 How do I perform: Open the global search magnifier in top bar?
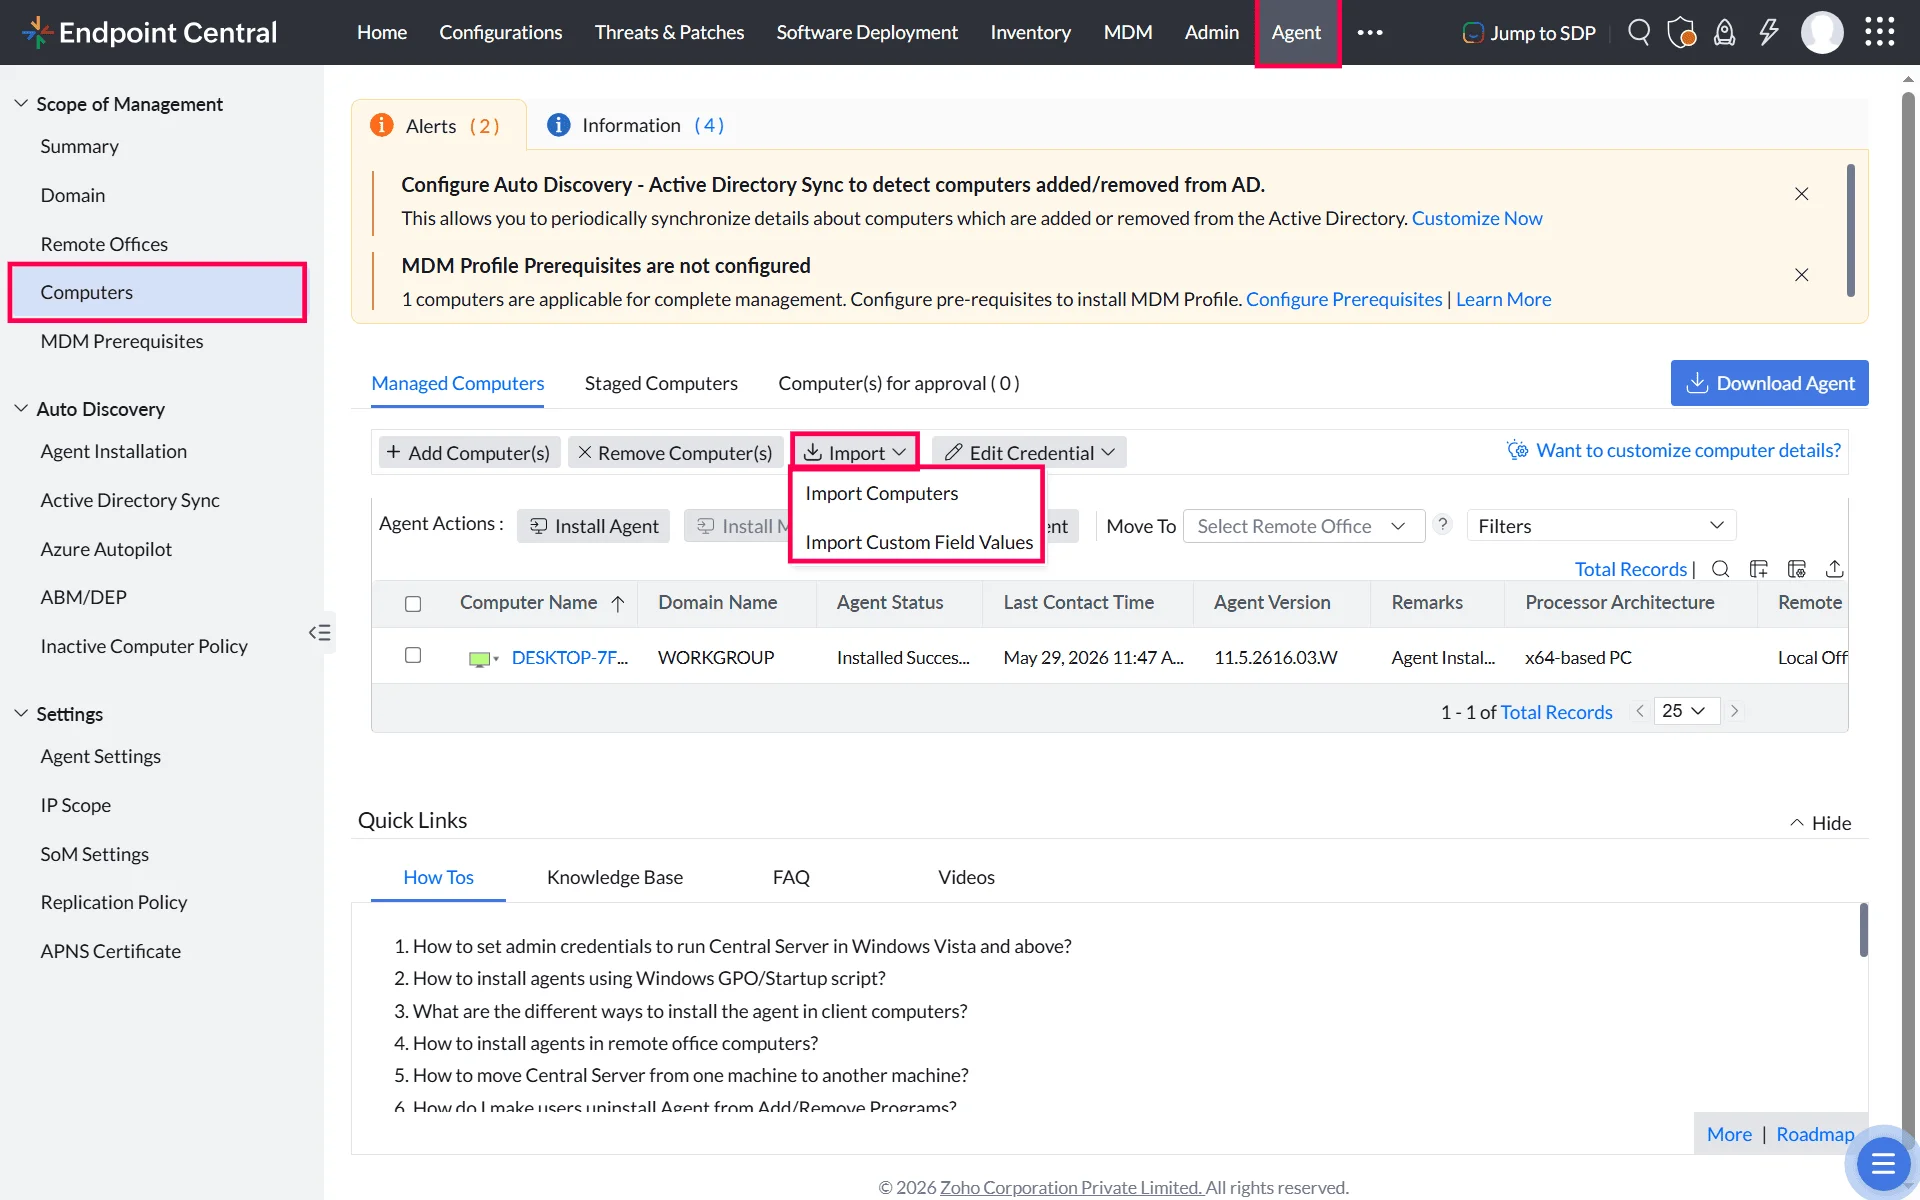1639,32
